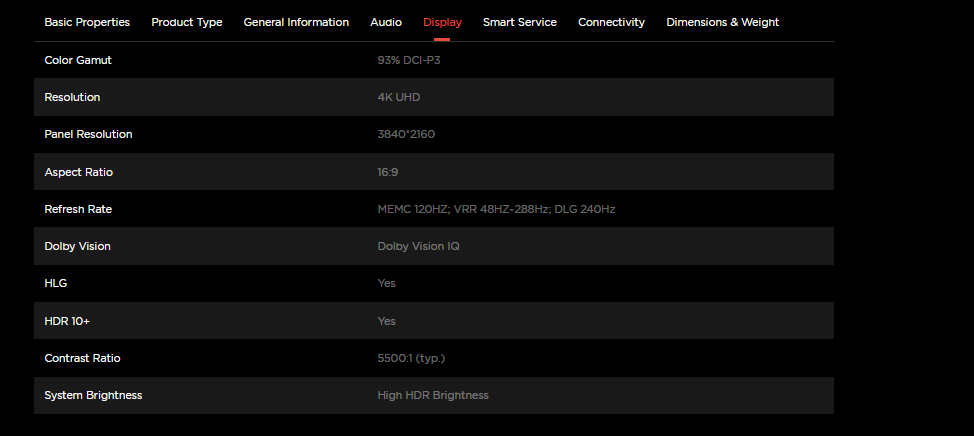Select the HDR 10+ row label
Image resolution: width=974 pixels, height=436 pixels.
click(67, 321)
